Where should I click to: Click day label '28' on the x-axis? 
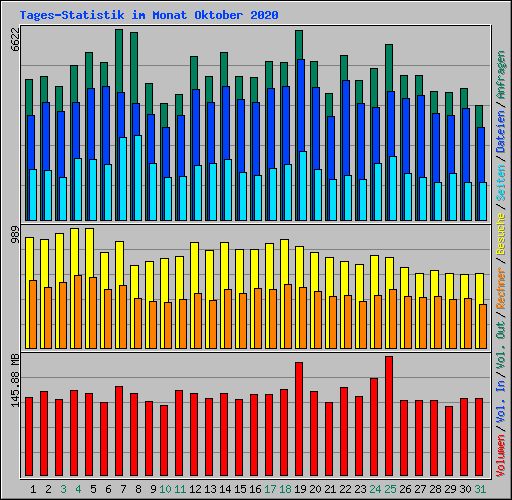point(435,489)
